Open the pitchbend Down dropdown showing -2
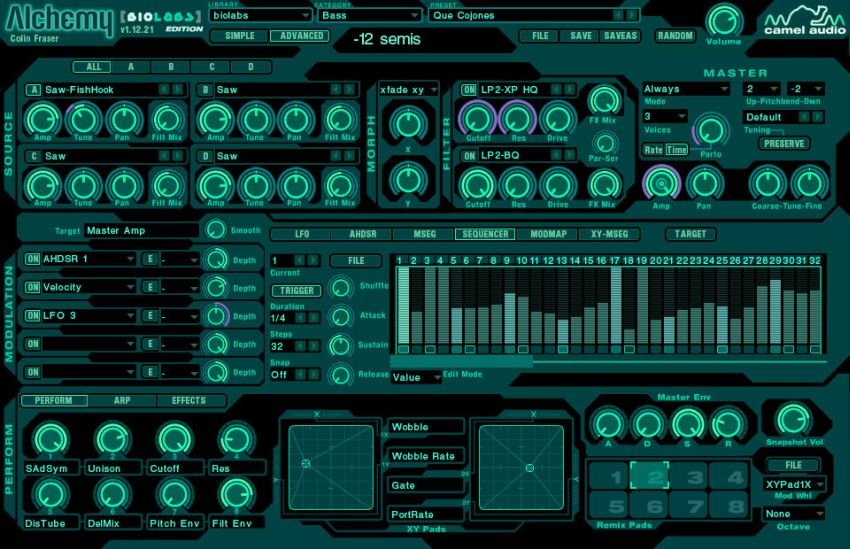Image resolution: width=850 pixels, height=549 pixels. [806, 88]
